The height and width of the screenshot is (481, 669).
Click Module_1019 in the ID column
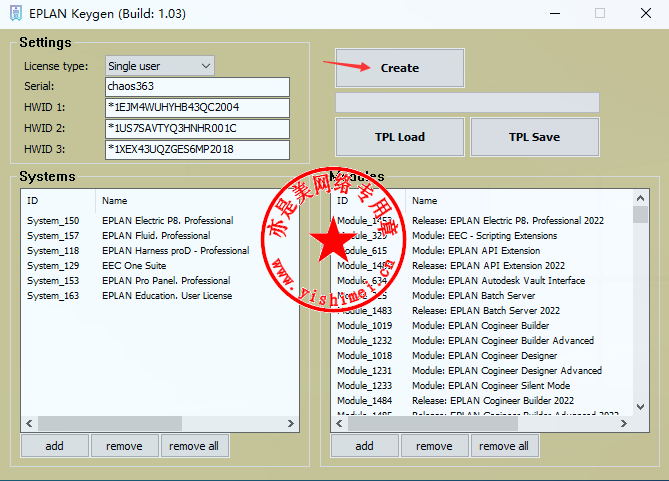point(364,326)
